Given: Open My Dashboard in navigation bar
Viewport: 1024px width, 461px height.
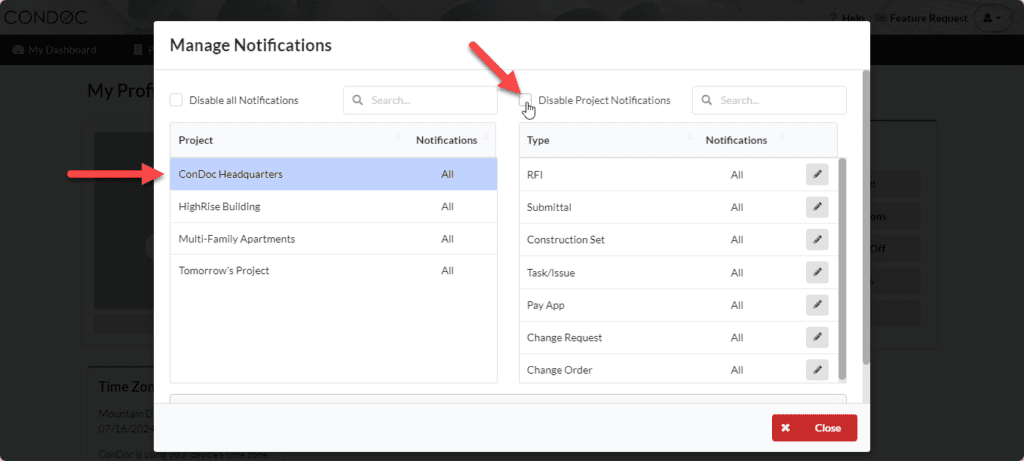Looking at the screenshot, I should [x=54, y=50].
